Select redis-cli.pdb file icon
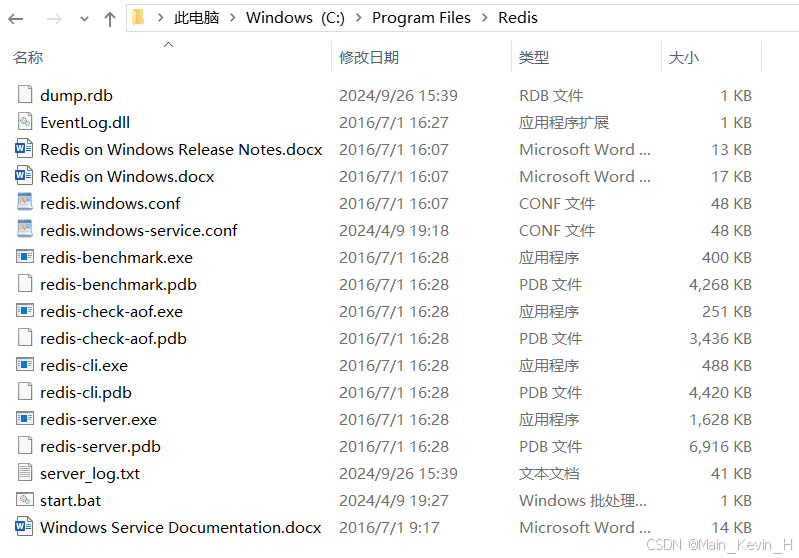The image size is (799, 558). [25, 392]
